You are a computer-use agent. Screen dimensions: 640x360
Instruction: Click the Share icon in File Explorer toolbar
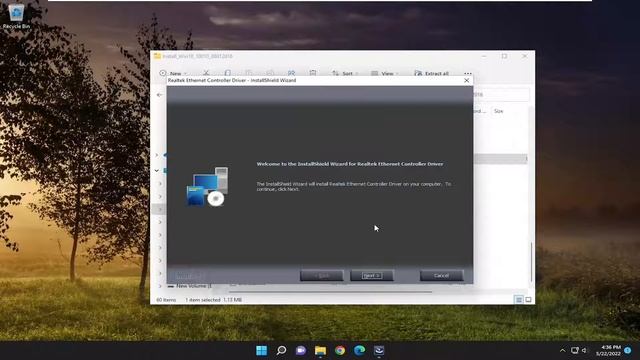coord(291,73)
